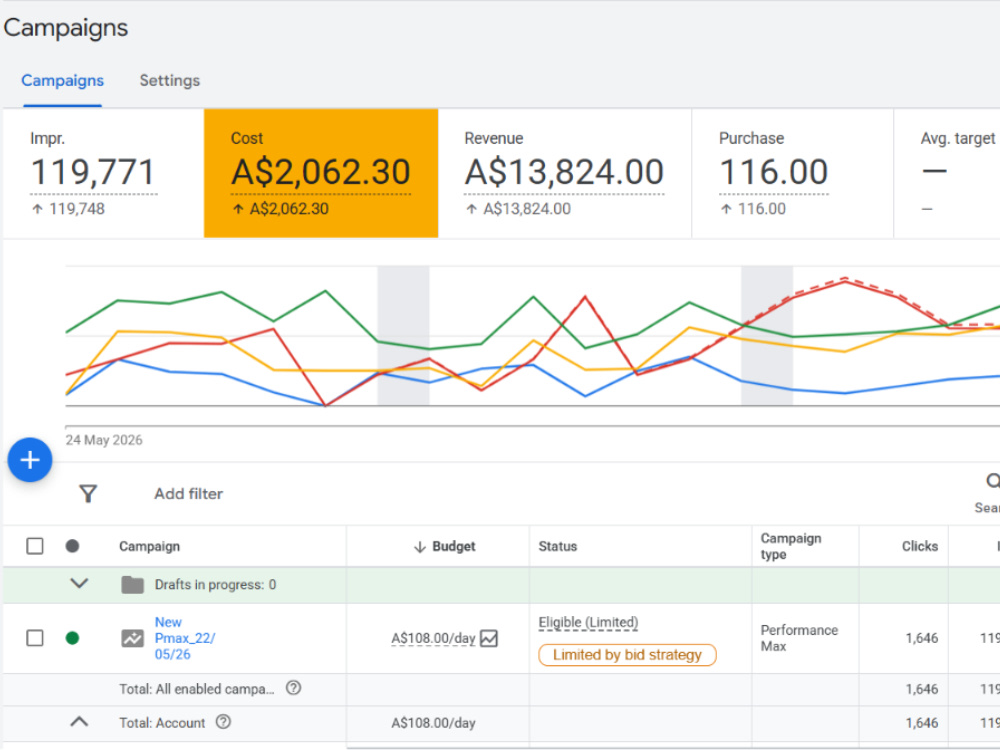
Task: Click the green enabled status dot
Action: tap(73, 638)
